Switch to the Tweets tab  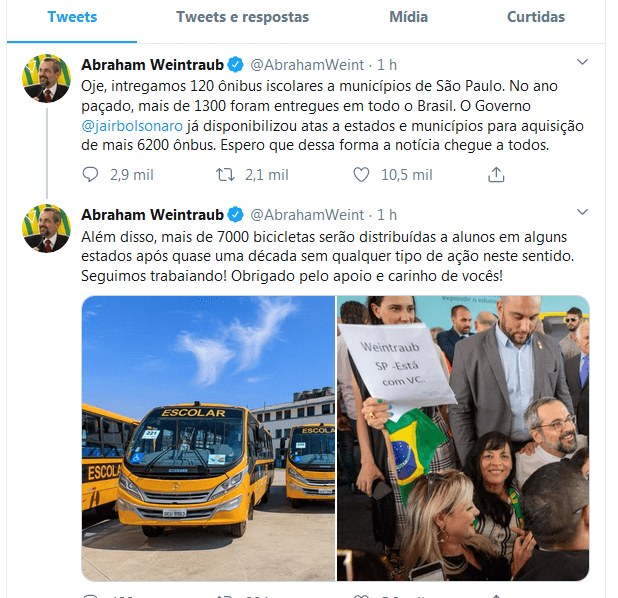point(72,17)
